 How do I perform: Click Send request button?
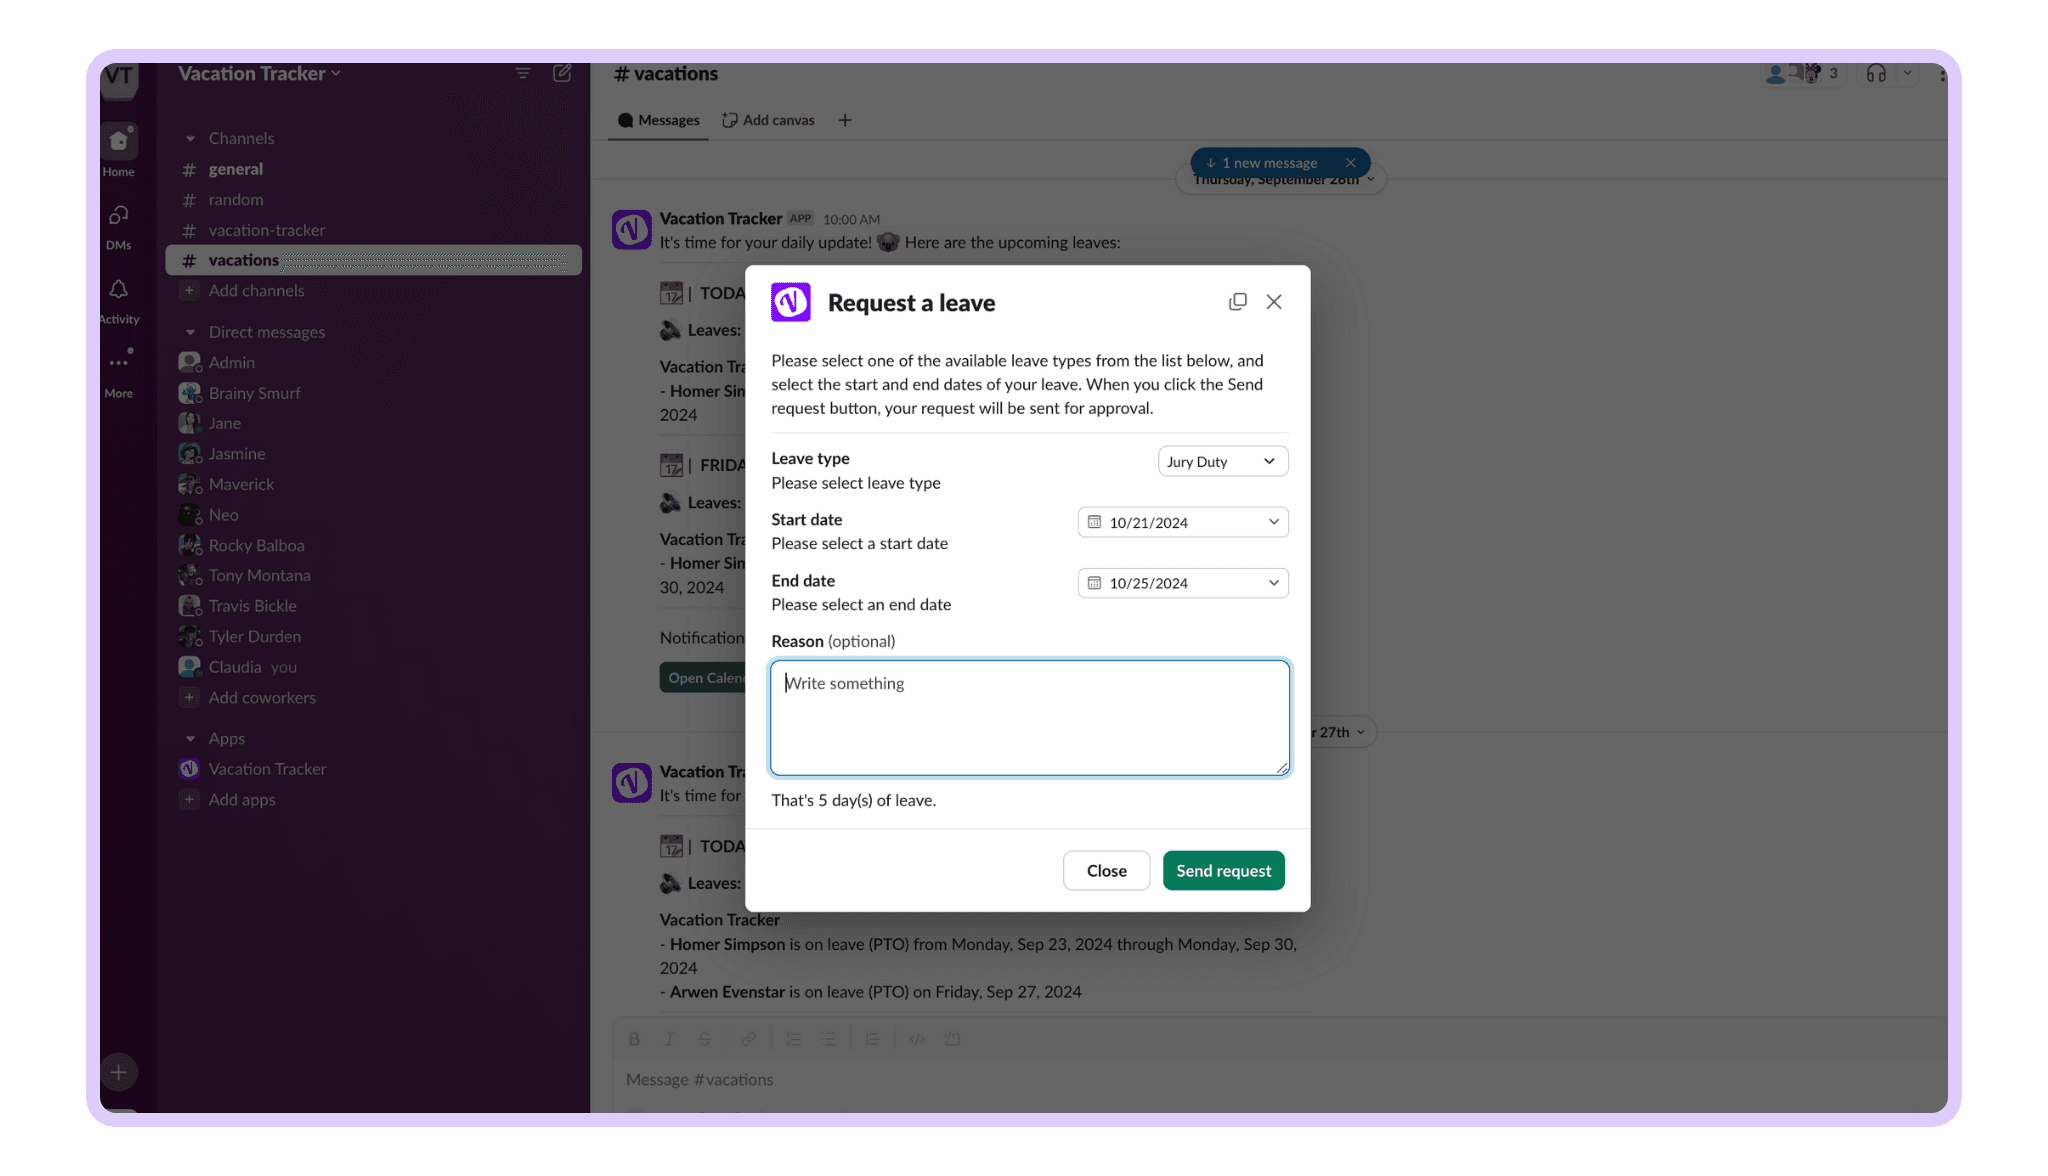tap(1222, 869)
